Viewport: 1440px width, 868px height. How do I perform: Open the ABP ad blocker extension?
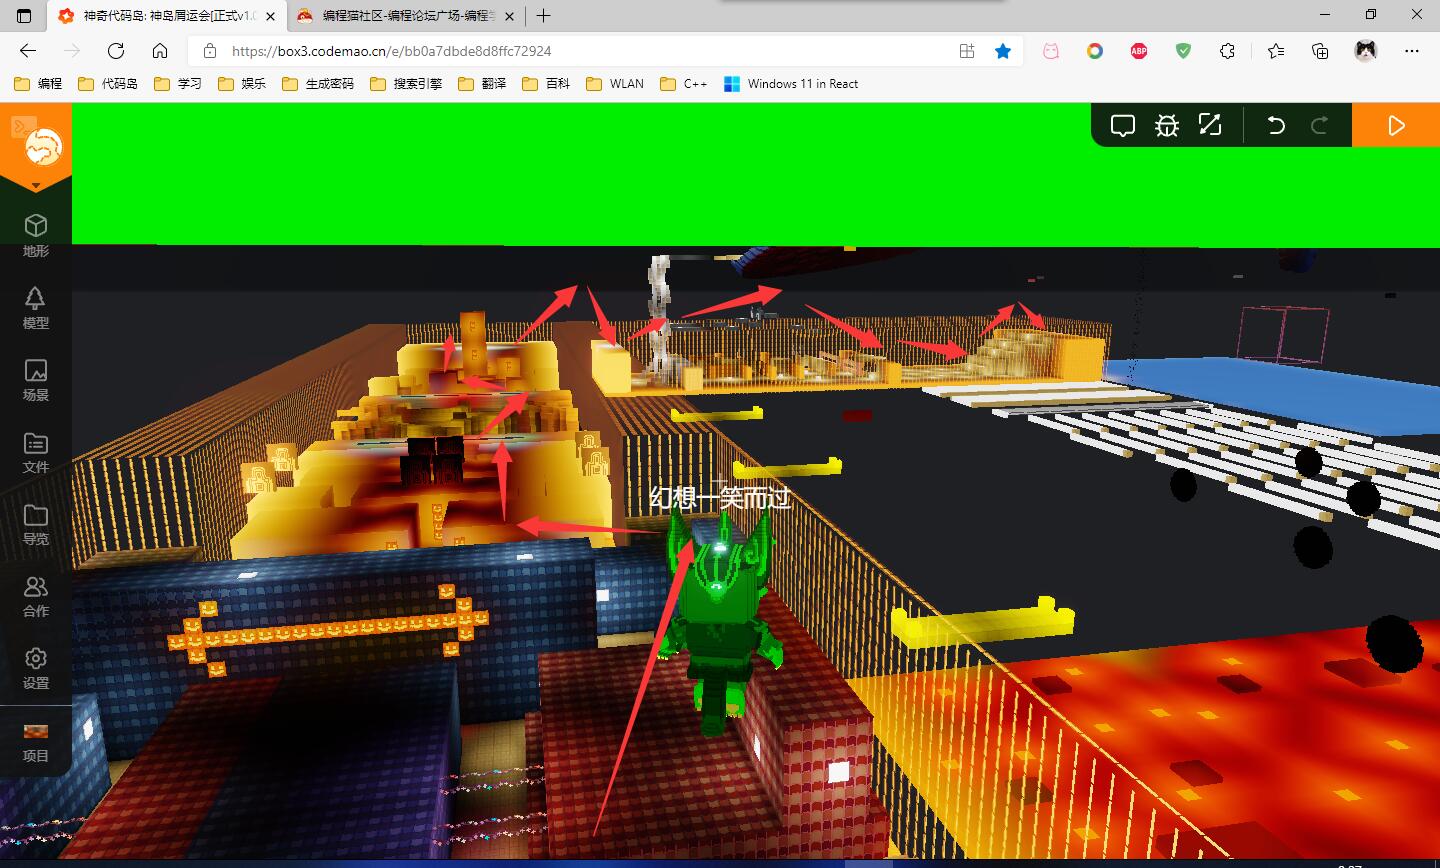coord(1139,51)
